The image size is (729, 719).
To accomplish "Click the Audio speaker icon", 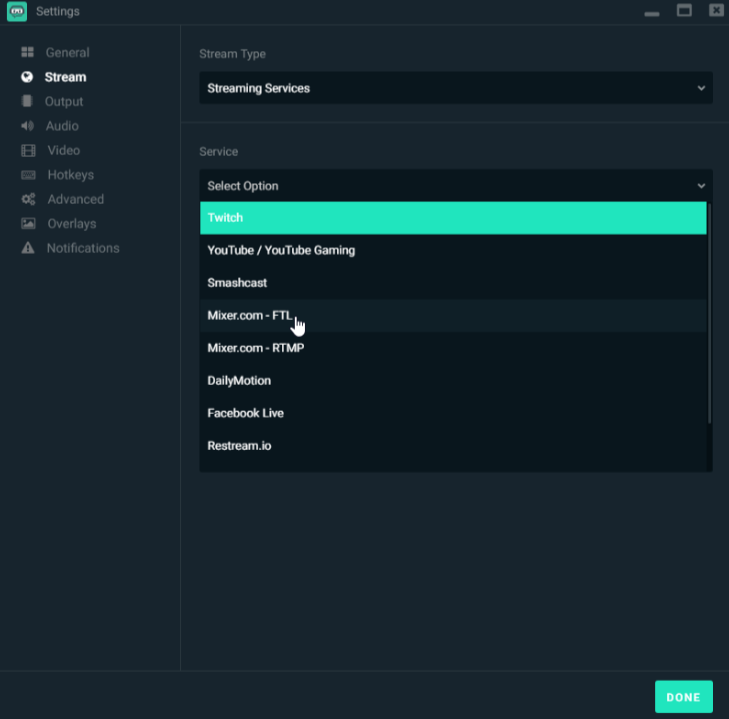I will (27, 126).
